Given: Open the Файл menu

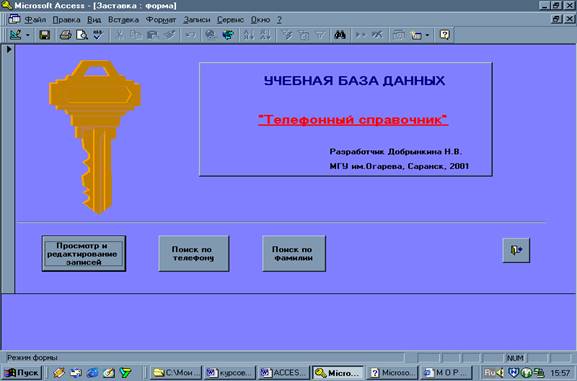Looking at the screenshot, I should pos(35,20).
